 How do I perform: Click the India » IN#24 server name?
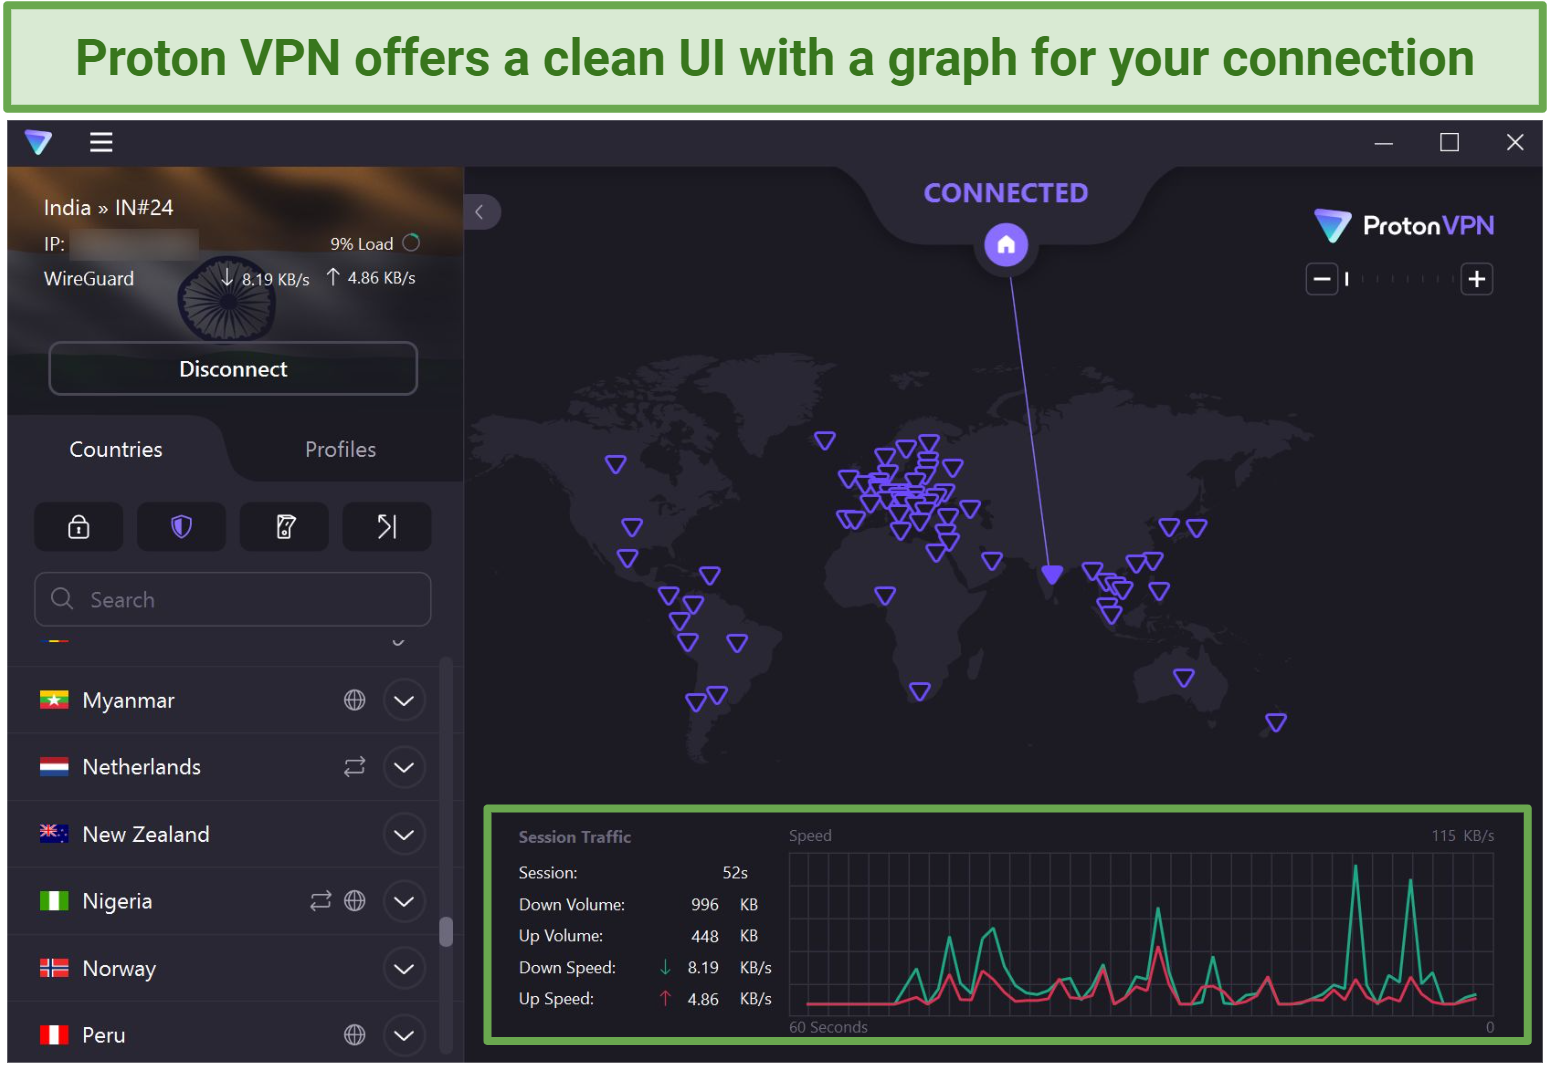point(109,208)
